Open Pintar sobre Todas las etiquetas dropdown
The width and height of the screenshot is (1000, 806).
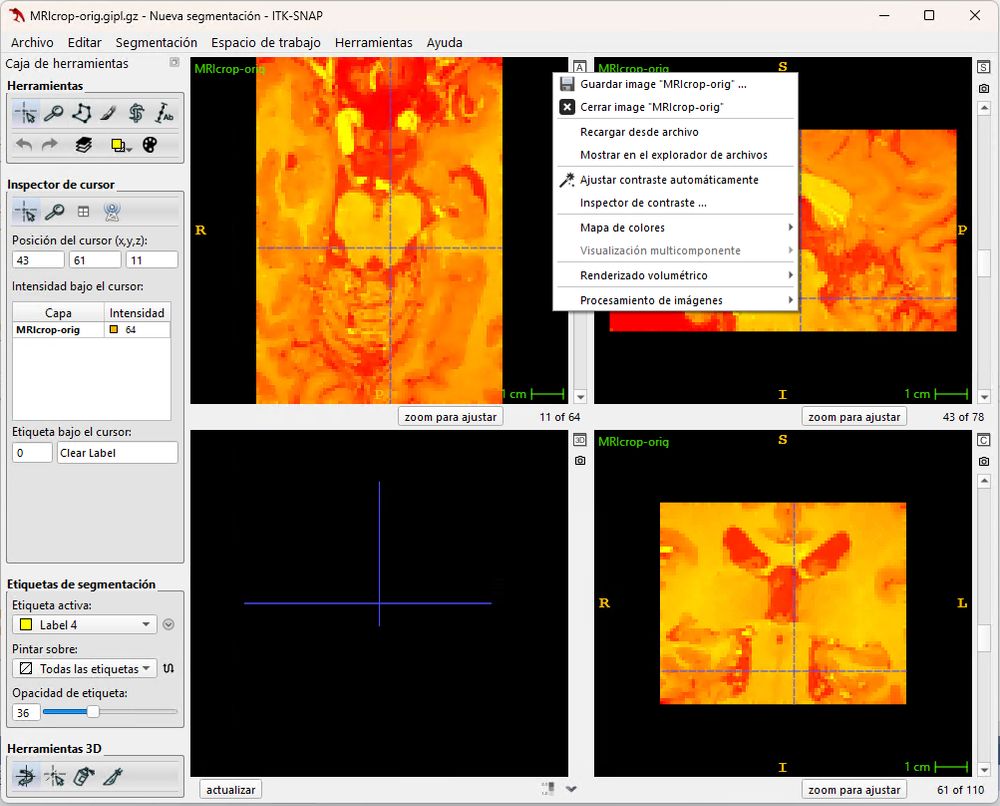point(84,669)
